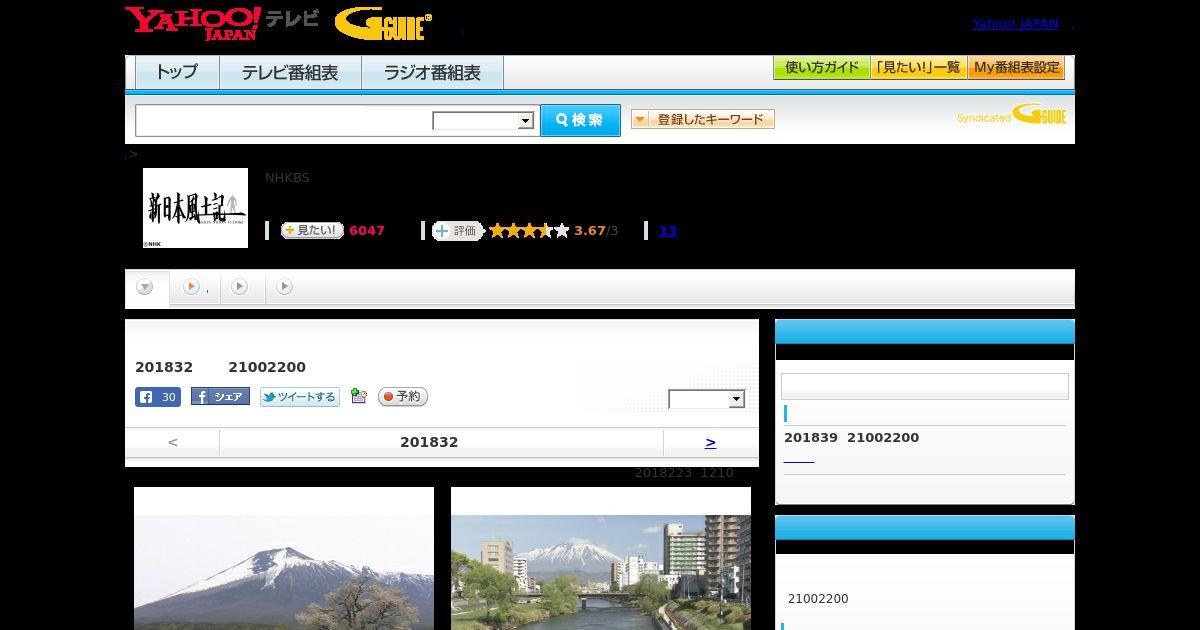Click the 見たい! button

point(312,230)
